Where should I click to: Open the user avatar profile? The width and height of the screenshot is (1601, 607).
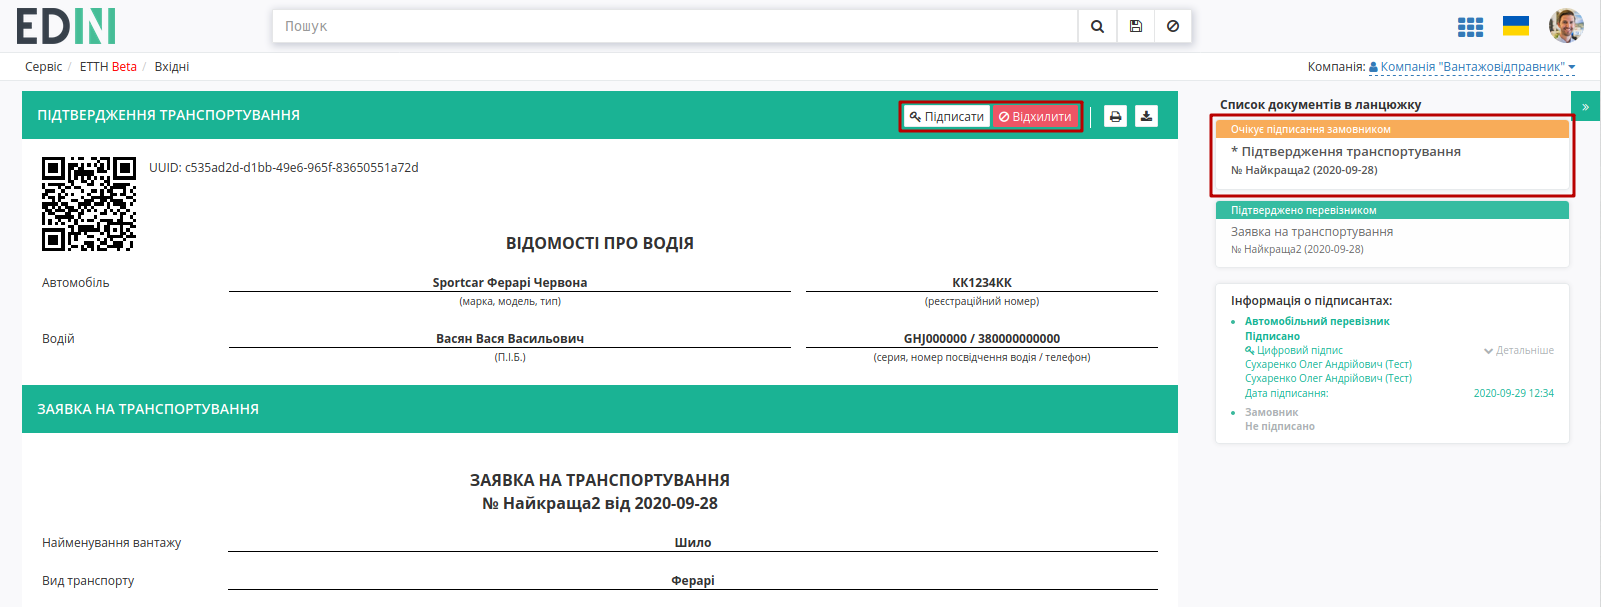[1566, 26]
